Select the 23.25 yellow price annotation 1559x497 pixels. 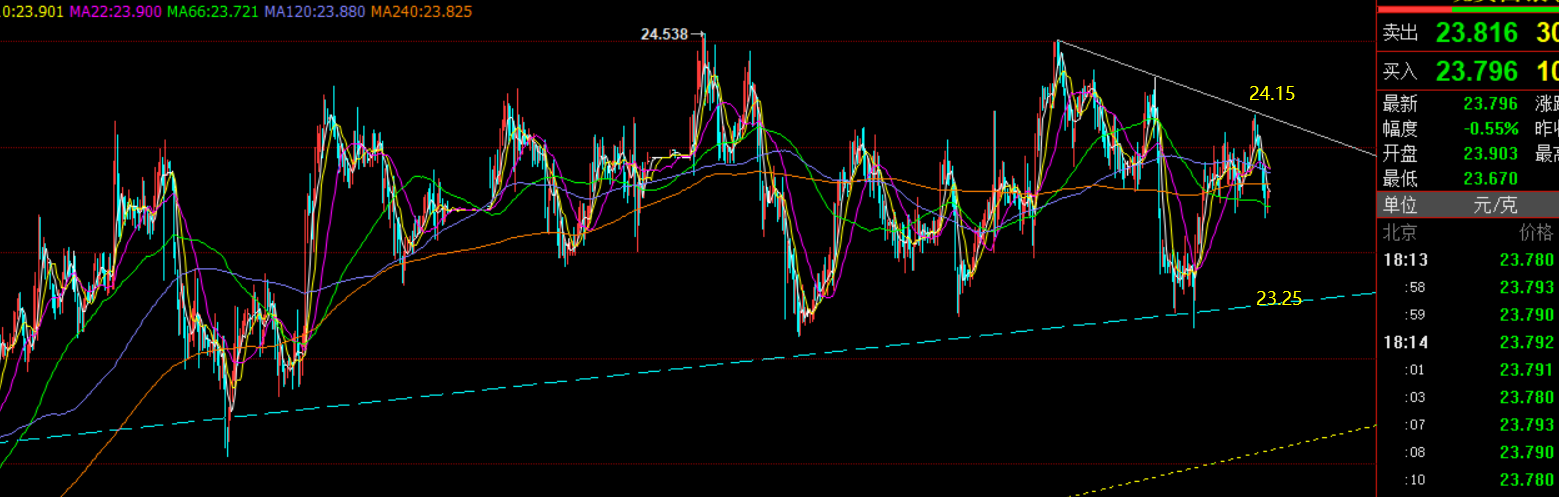pos(1279,297)
